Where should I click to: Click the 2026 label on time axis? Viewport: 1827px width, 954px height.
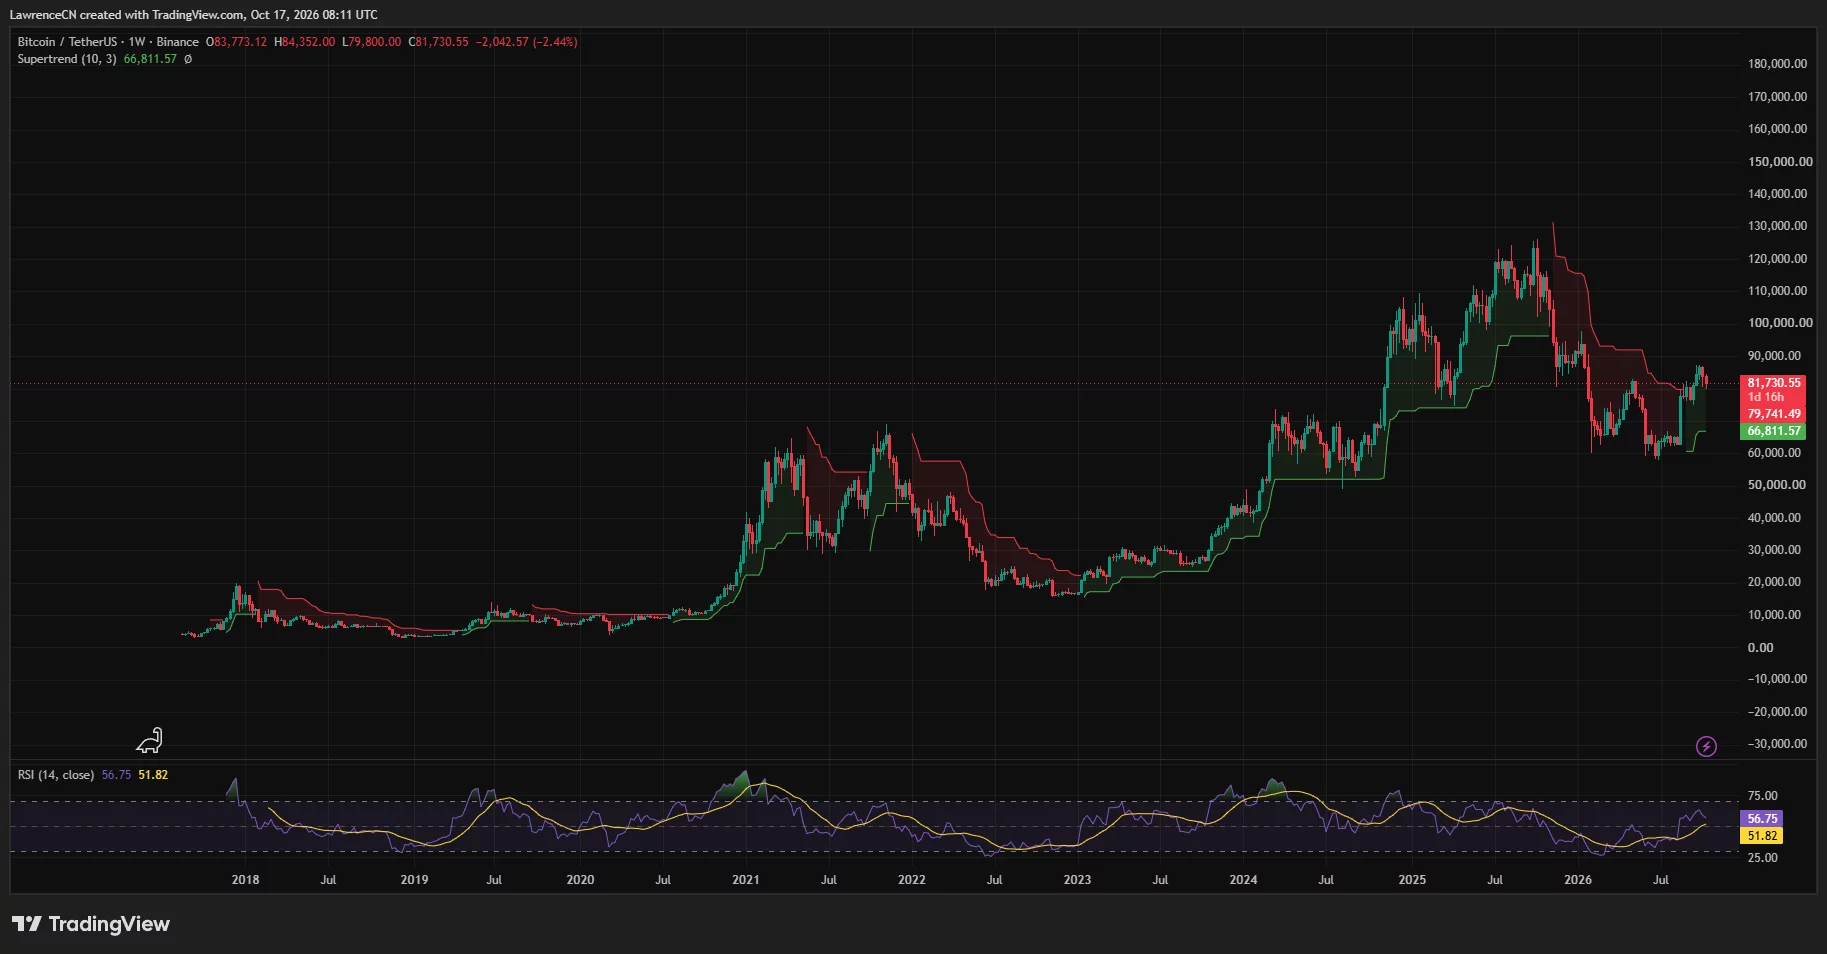click(1578, 880)
